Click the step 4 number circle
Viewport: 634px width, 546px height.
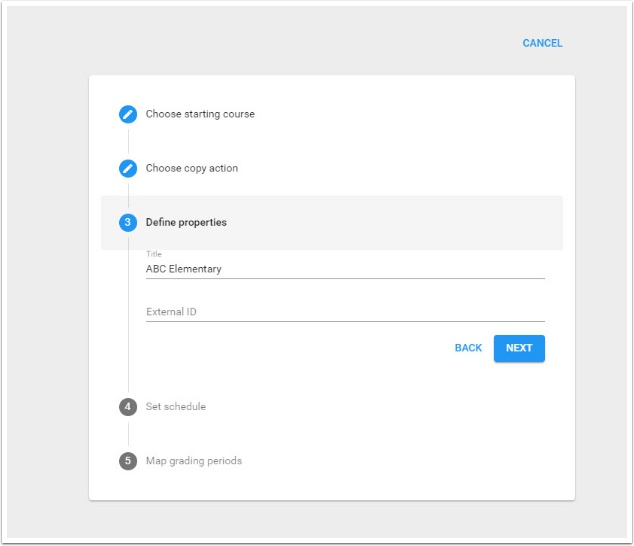tap(128, 407)
